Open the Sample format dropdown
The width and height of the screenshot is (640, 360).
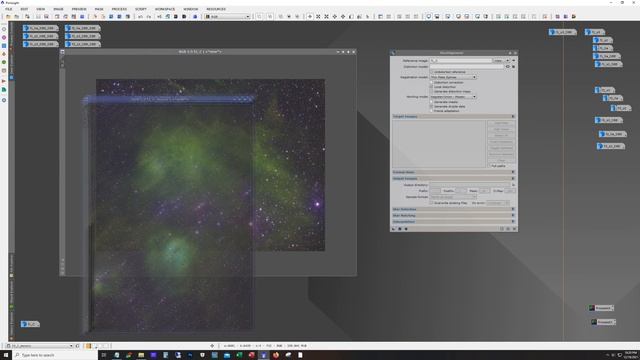[x=453, y=197]
